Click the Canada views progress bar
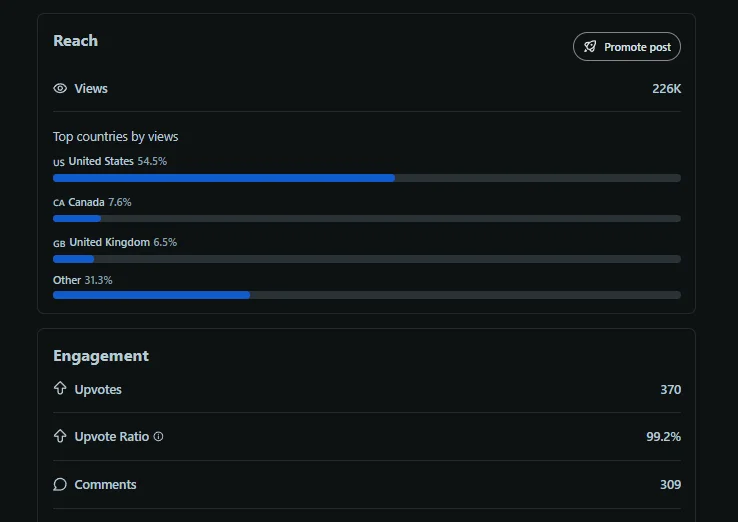Viewport: 738px width, 522px height. [x=366, y=218]
